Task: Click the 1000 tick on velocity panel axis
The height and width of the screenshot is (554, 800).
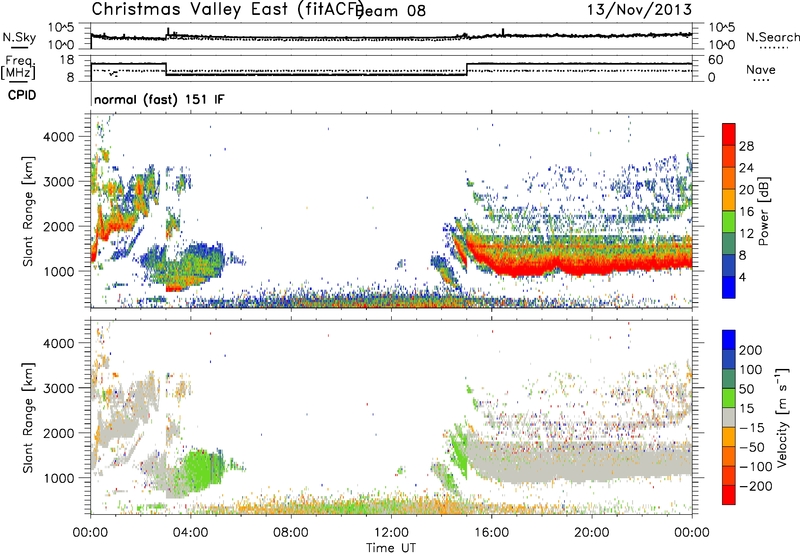Action: (x=58, y=478)
